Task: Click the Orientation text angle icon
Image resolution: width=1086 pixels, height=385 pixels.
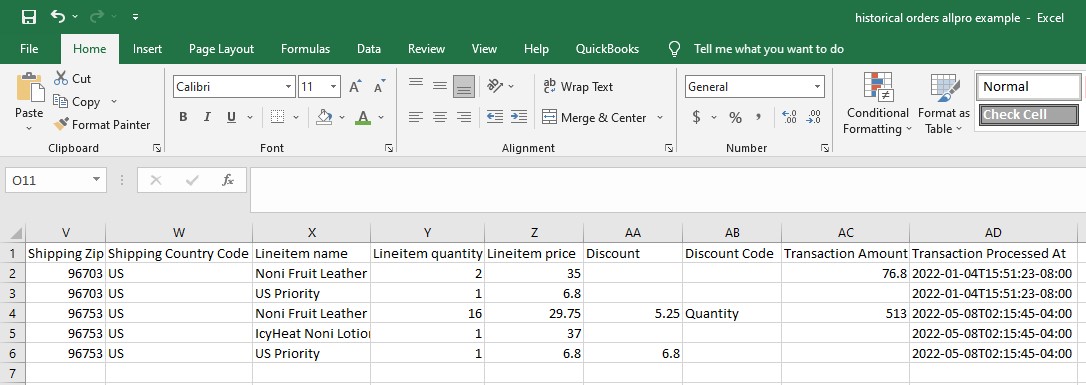Action: pos(495,86)
